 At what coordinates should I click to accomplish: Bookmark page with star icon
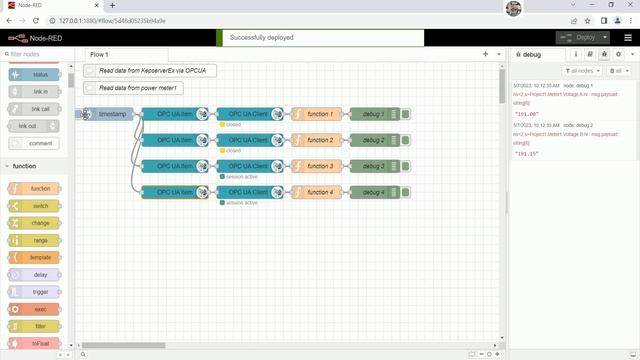point(587,21)
